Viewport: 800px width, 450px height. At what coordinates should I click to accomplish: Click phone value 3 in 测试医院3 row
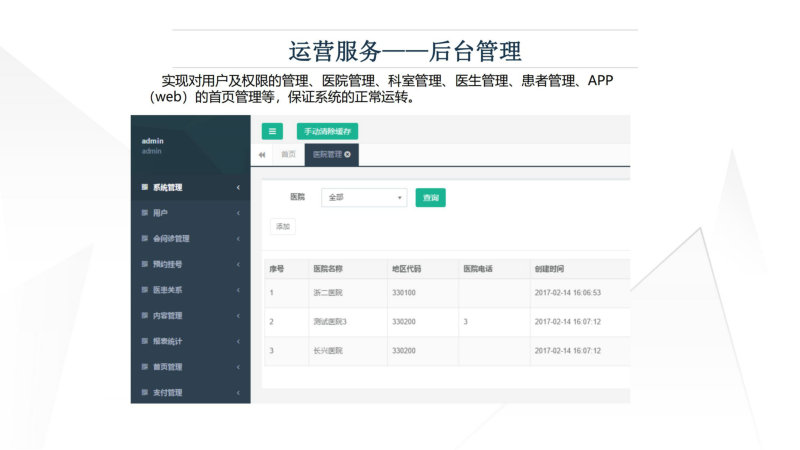pyautogui.click(x=465, y=322)
